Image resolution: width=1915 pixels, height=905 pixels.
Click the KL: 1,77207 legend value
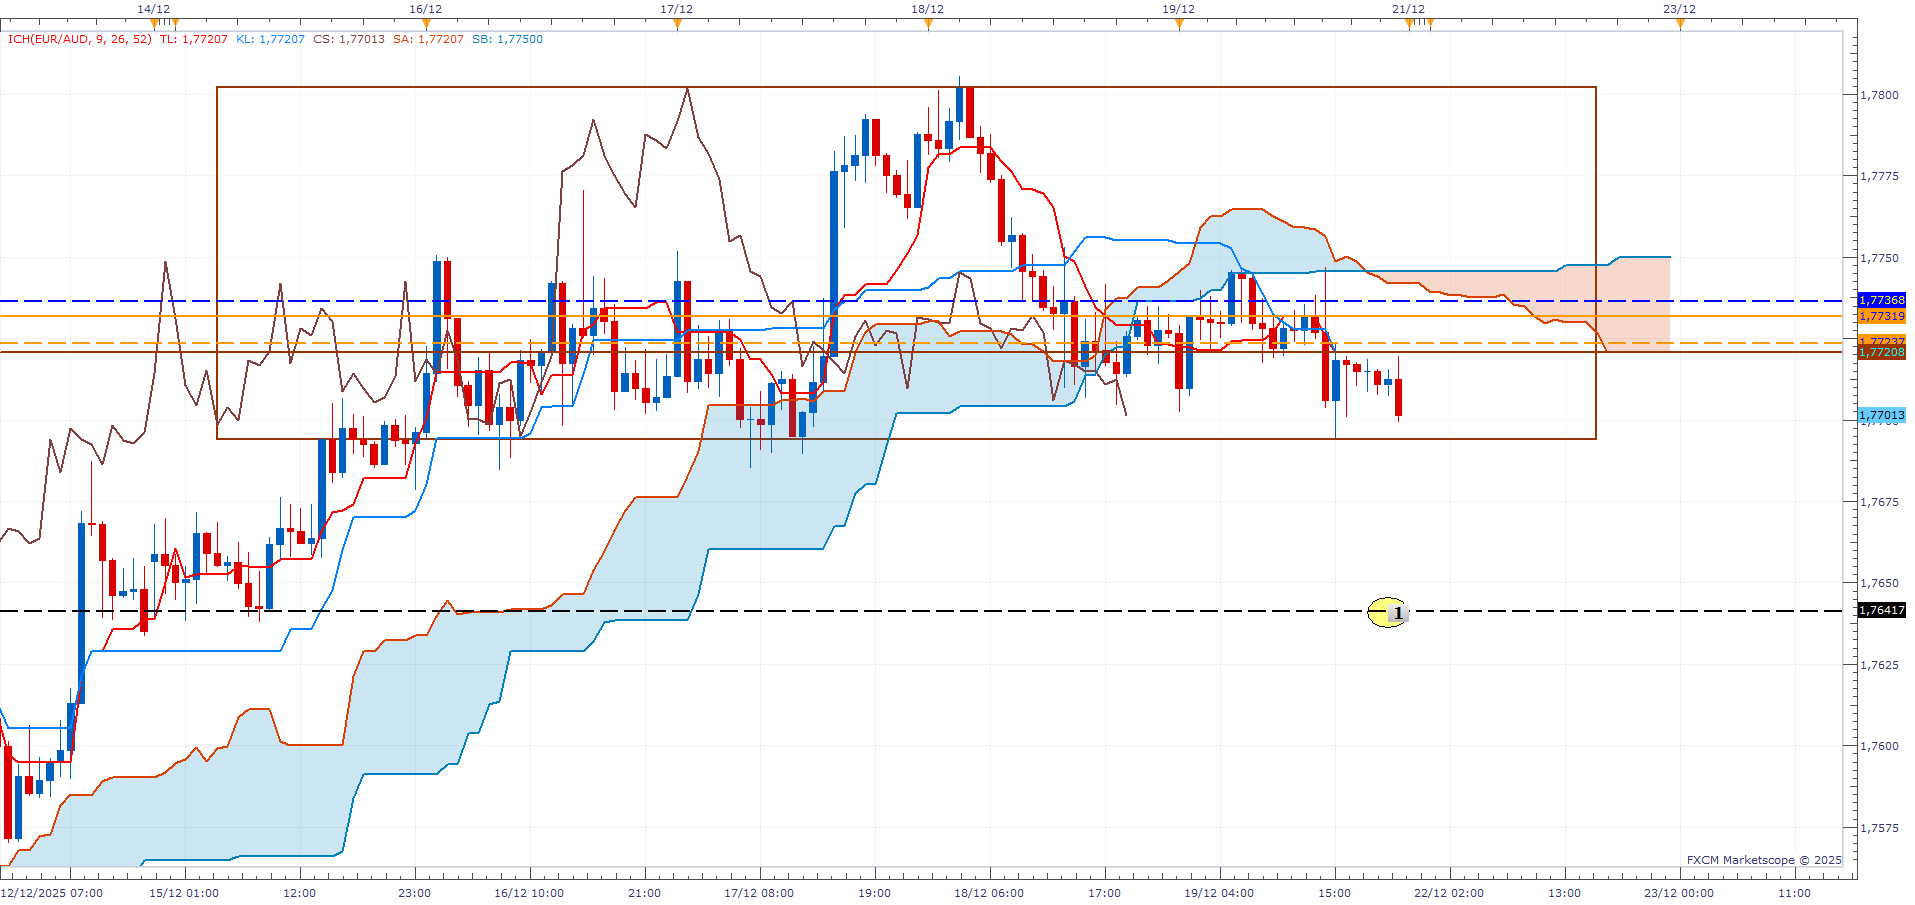pos(270,39)
